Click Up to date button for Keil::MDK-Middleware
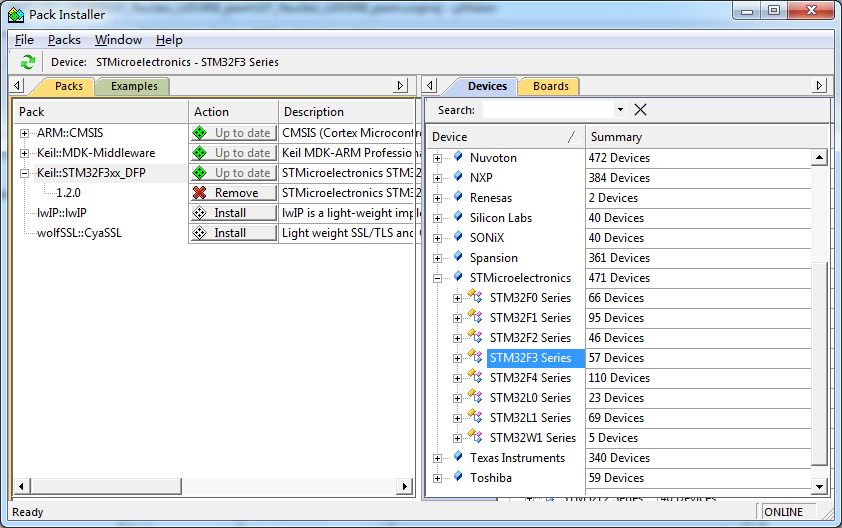The image size is (842, 528). coord(234,153)
